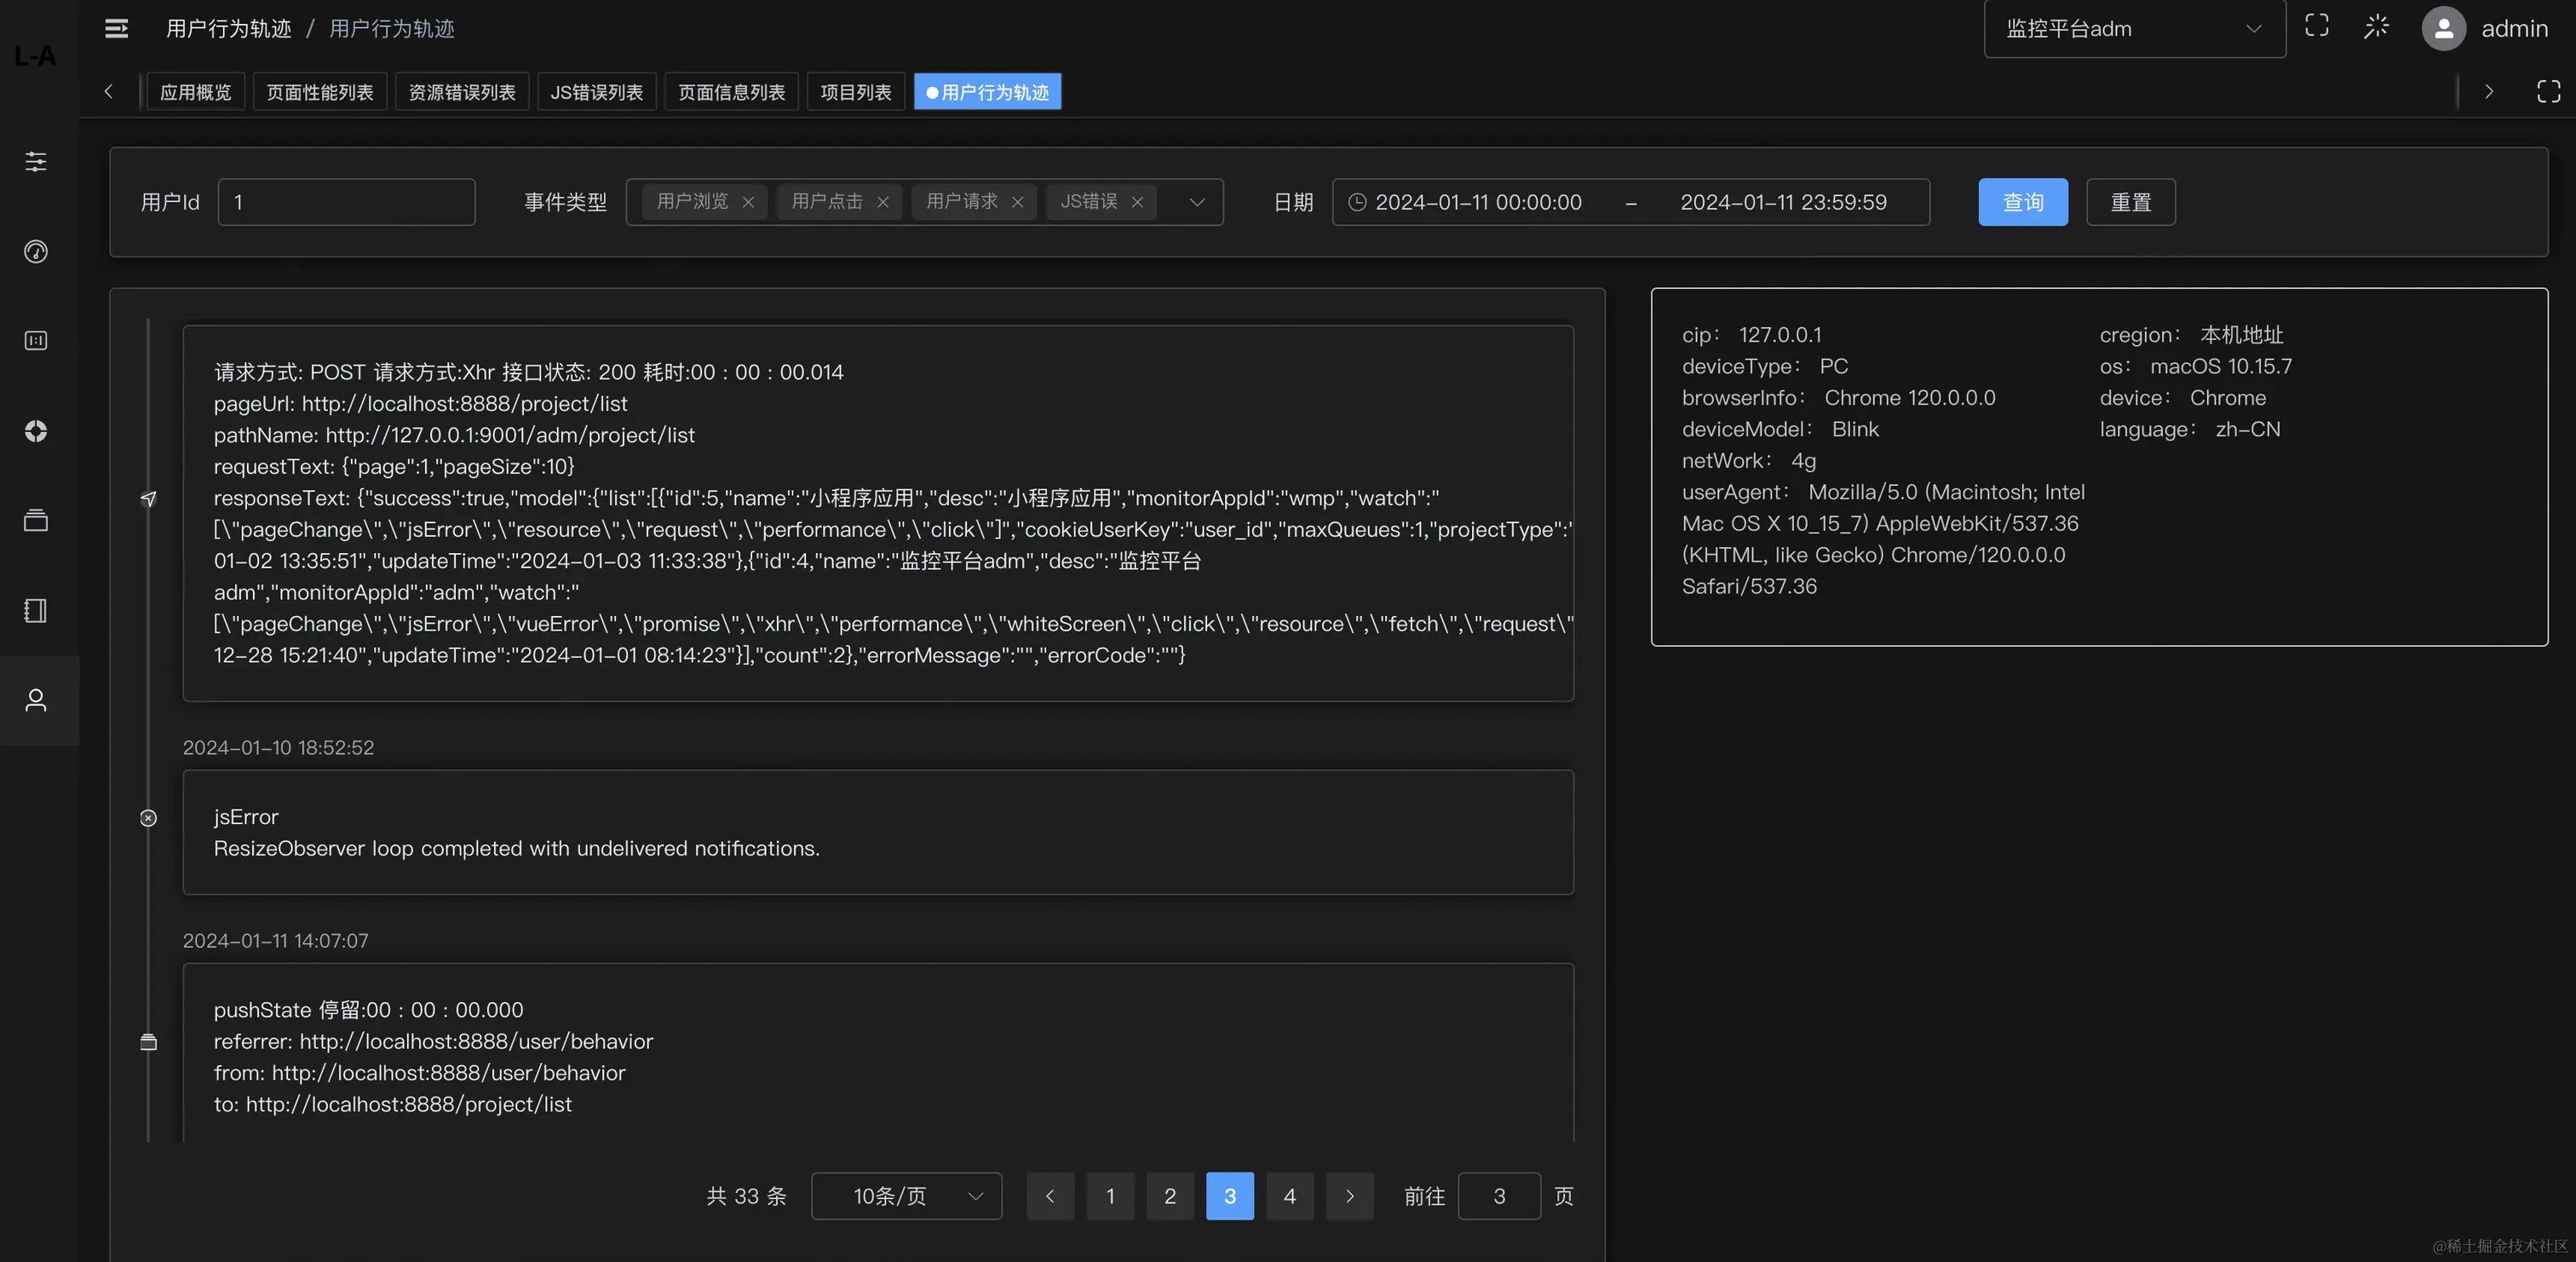
Task: Switch to the JS错误列表 tab
Action: 596,92
